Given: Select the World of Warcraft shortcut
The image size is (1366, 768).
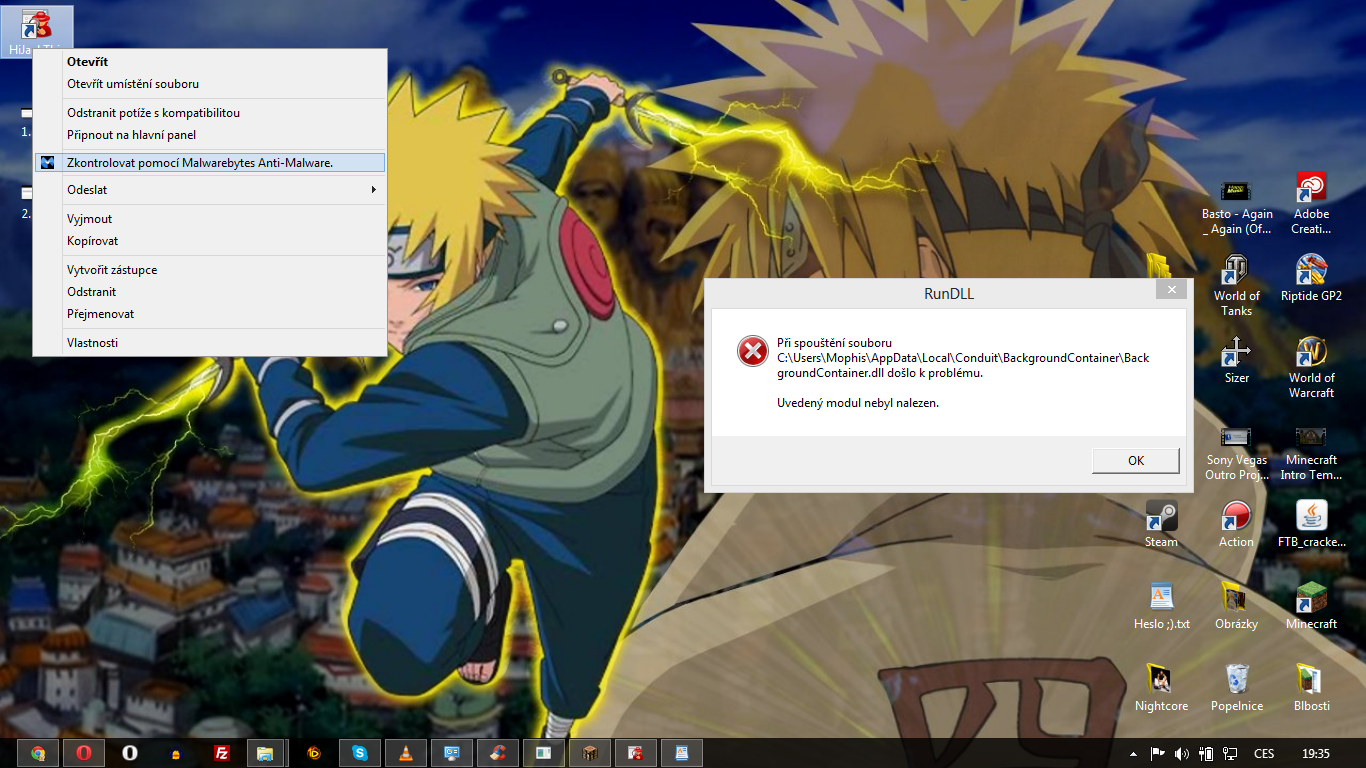Looking at the screenshot, I should 1311,368.
